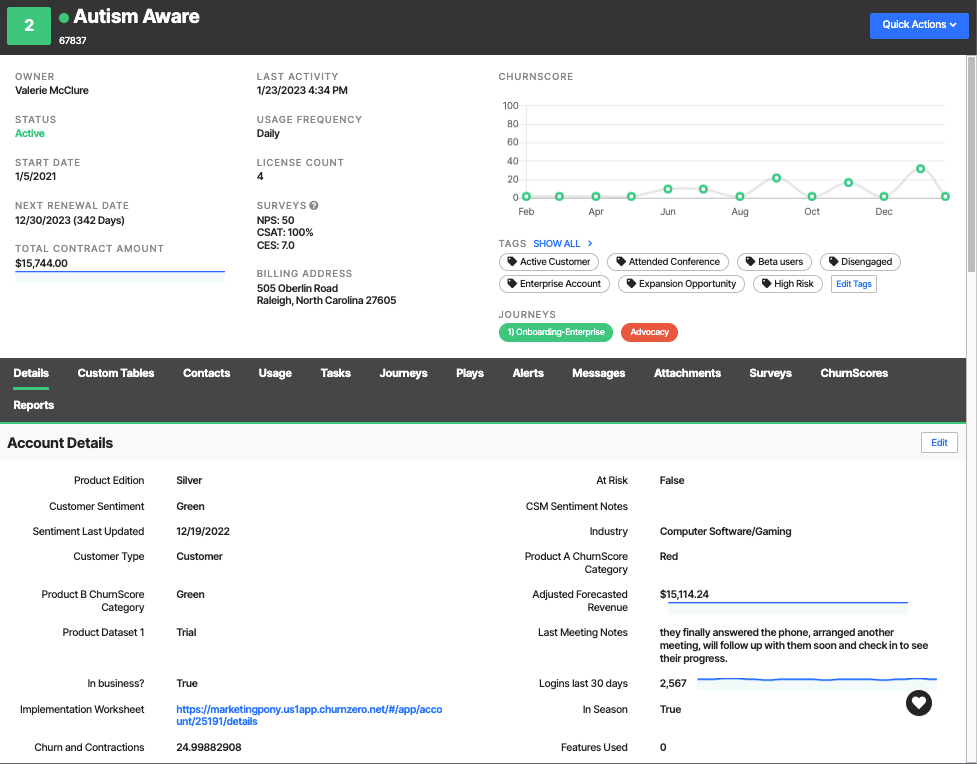Click last activity time 1/23/2023 4:34 PM
This screenshot has height=764, width=977.
(x=302, y=90)
